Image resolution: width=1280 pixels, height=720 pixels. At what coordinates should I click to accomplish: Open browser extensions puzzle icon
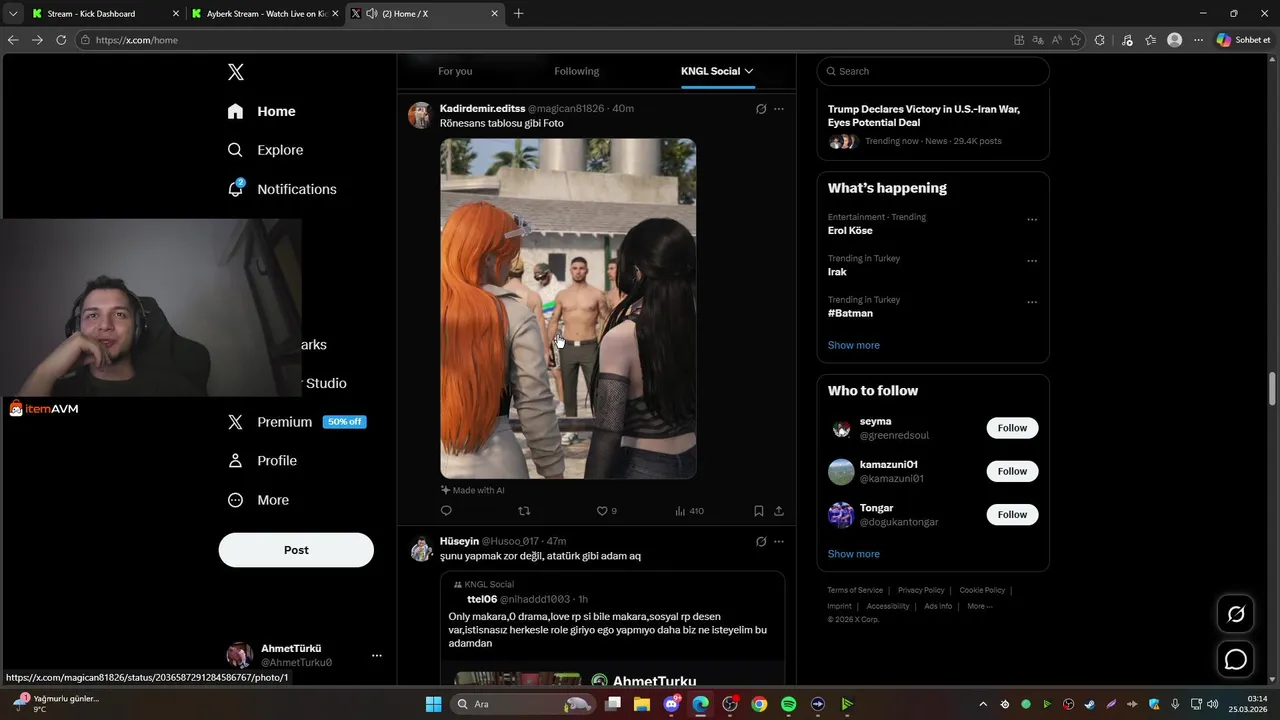pos(1100,40)
